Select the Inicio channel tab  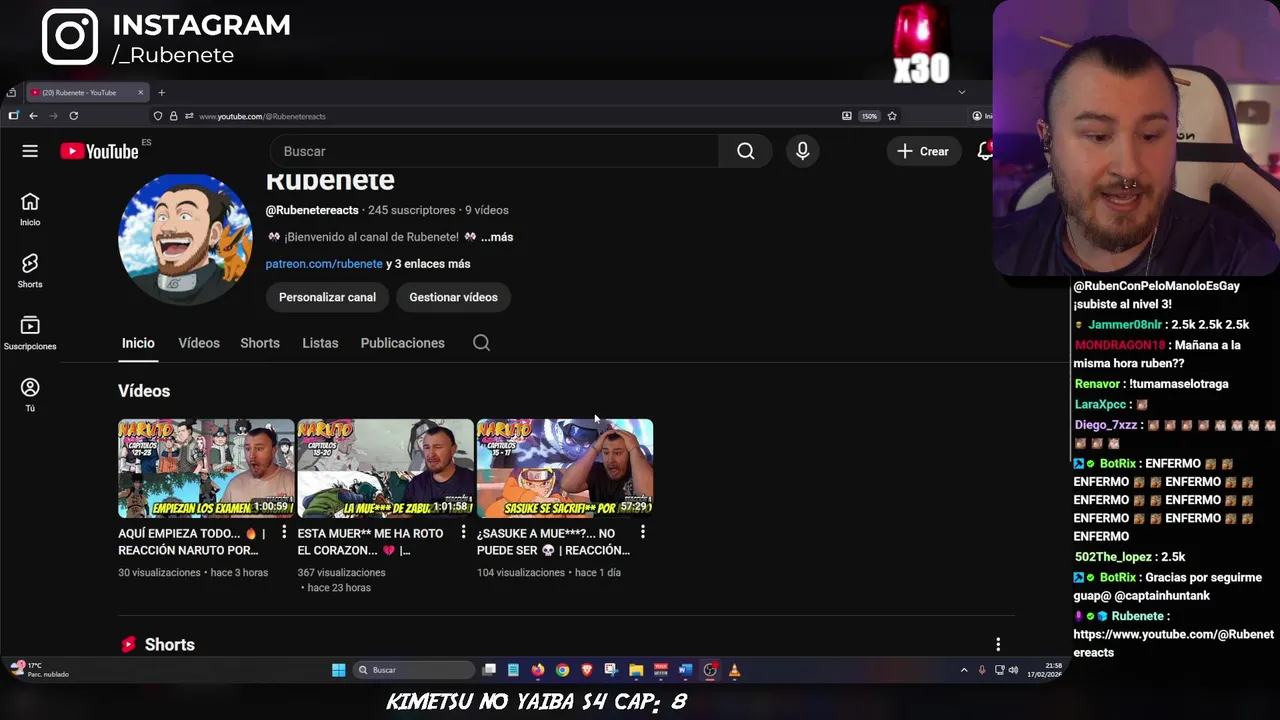138,343
